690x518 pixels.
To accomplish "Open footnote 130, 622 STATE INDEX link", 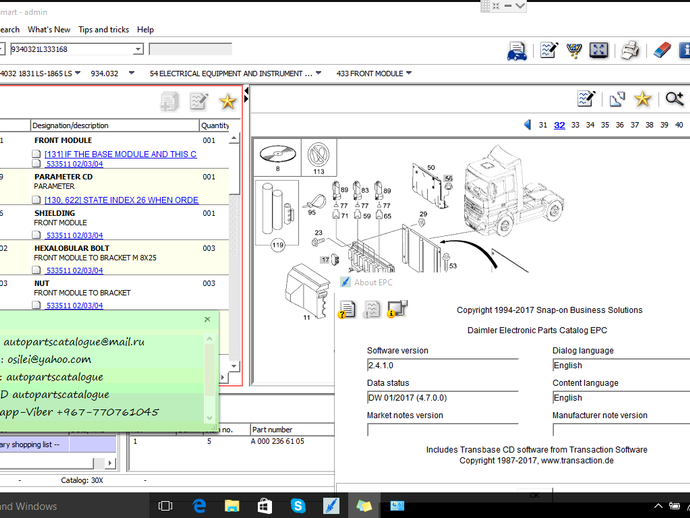I will point(121,200).
